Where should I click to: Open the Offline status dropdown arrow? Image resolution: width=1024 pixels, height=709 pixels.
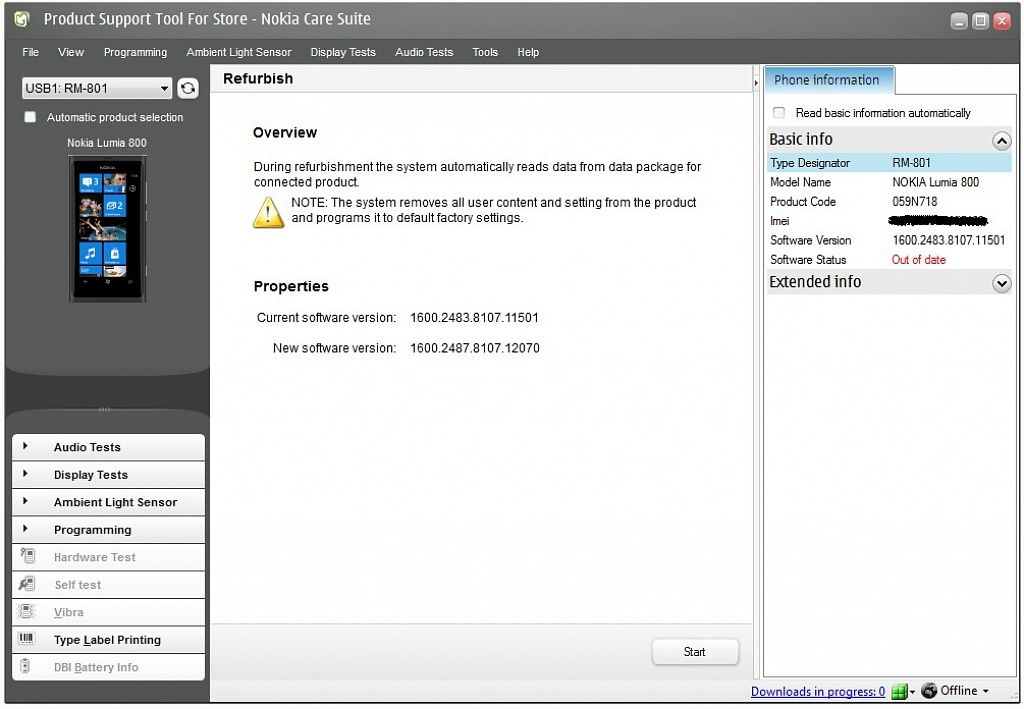coord(985,691)
